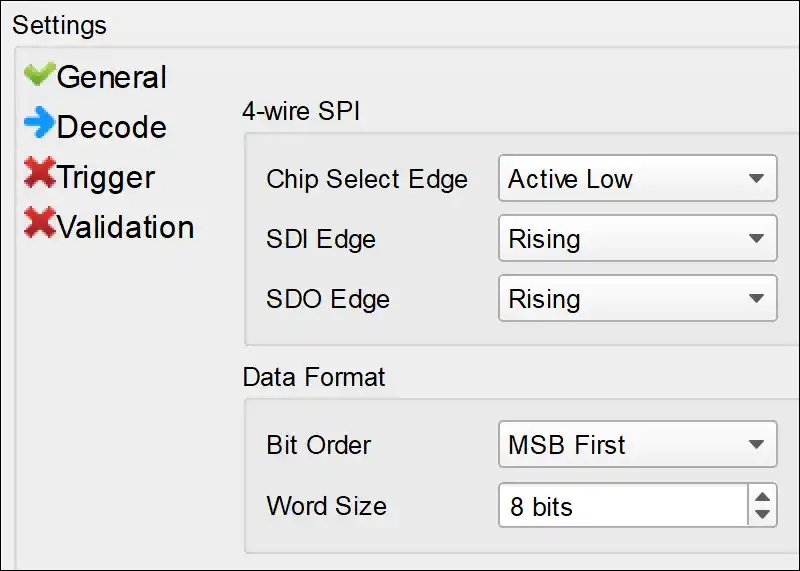Click the Data Format group heading
800x571 pixels.
(314, 377)
